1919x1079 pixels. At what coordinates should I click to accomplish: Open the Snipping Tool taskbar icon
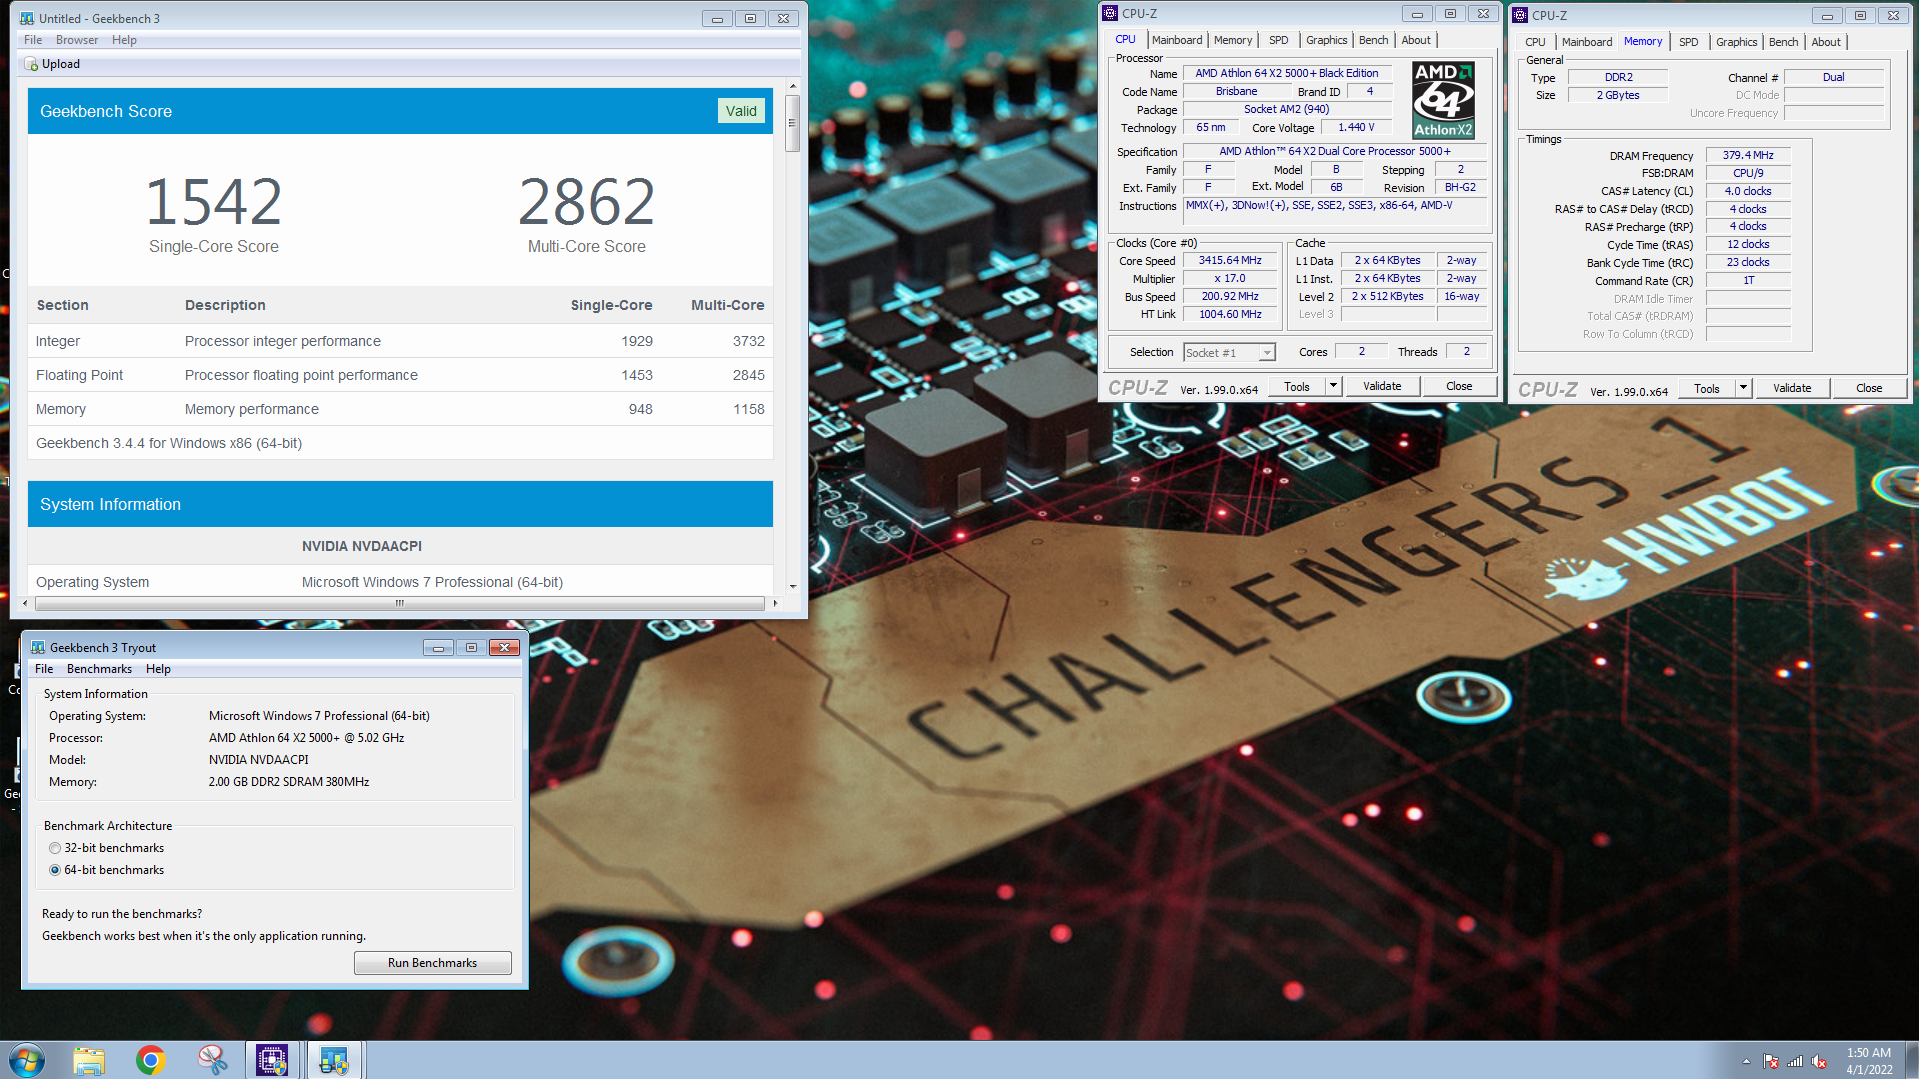(x=212, y=1060)
